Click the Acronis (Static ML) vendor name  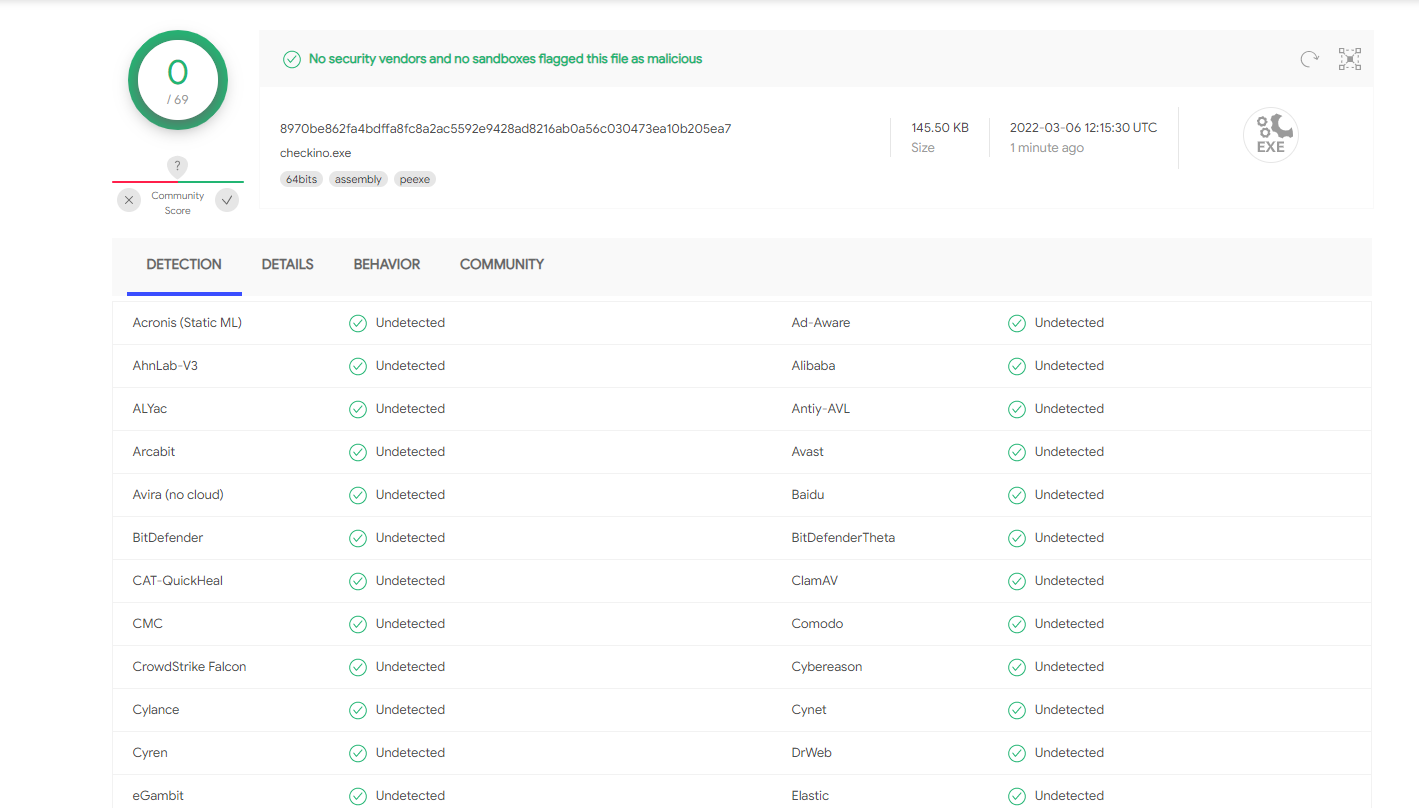tap(187, 323)
